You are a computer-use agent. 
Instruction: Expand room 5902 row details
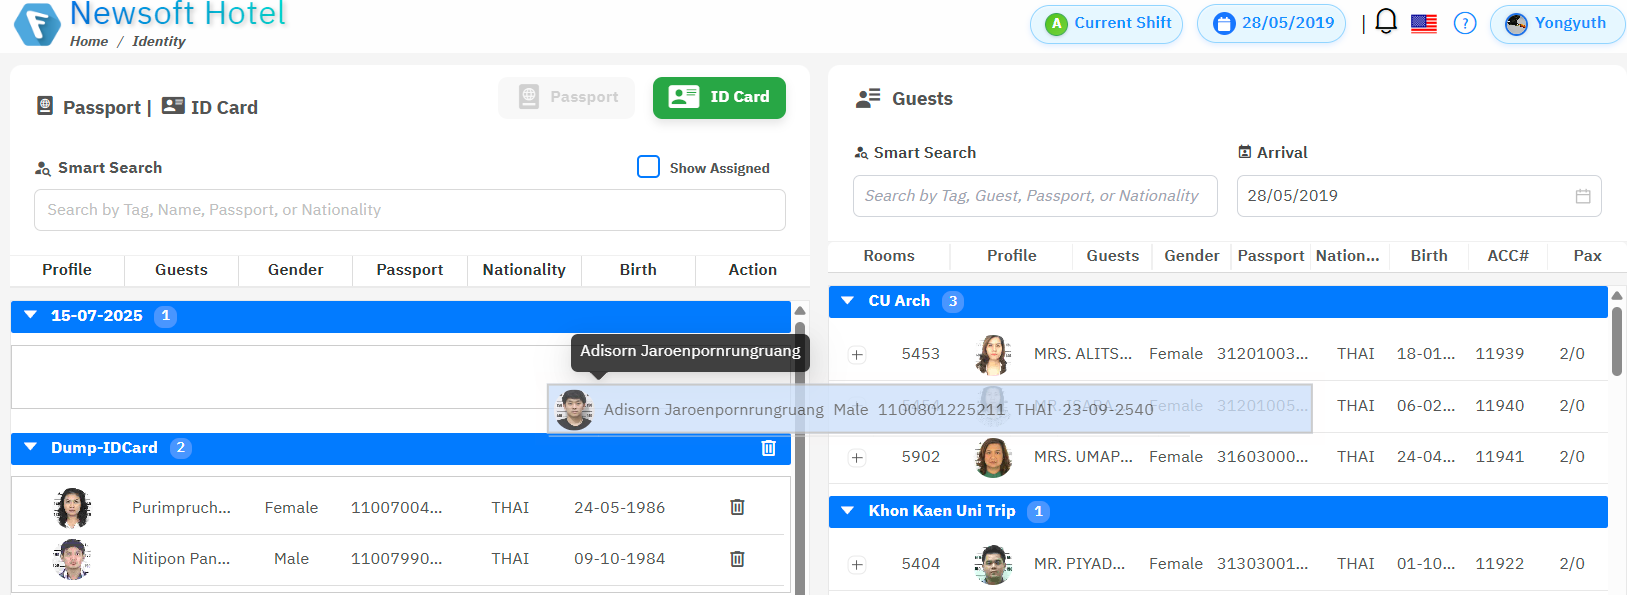pyautogui.click(x=857, y=457)
